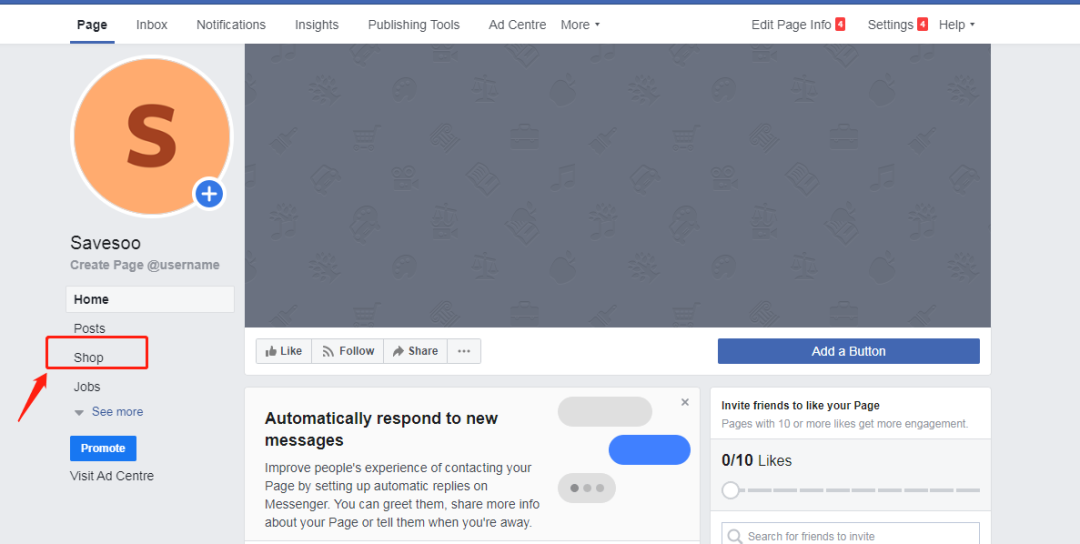
Task: Click the Savesoo profile picture
Action: pos(152,136)
